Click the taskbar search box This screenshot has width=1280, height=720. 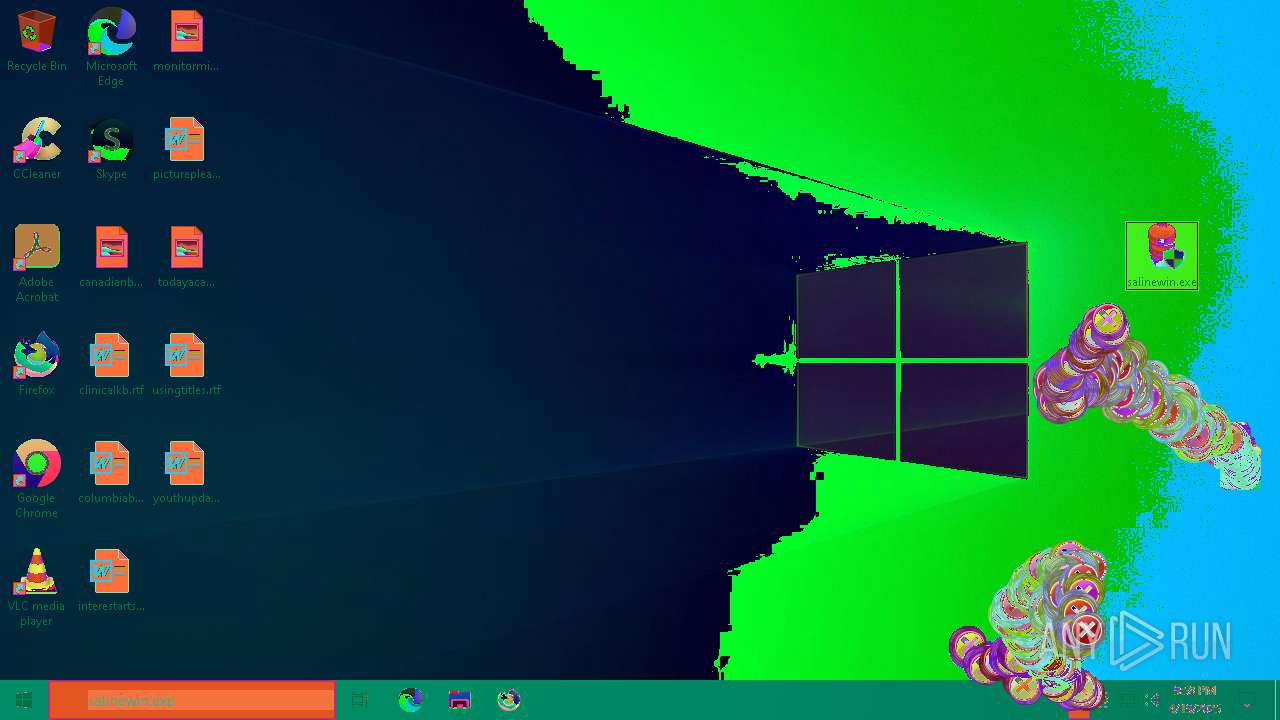(x=192, y=700)
